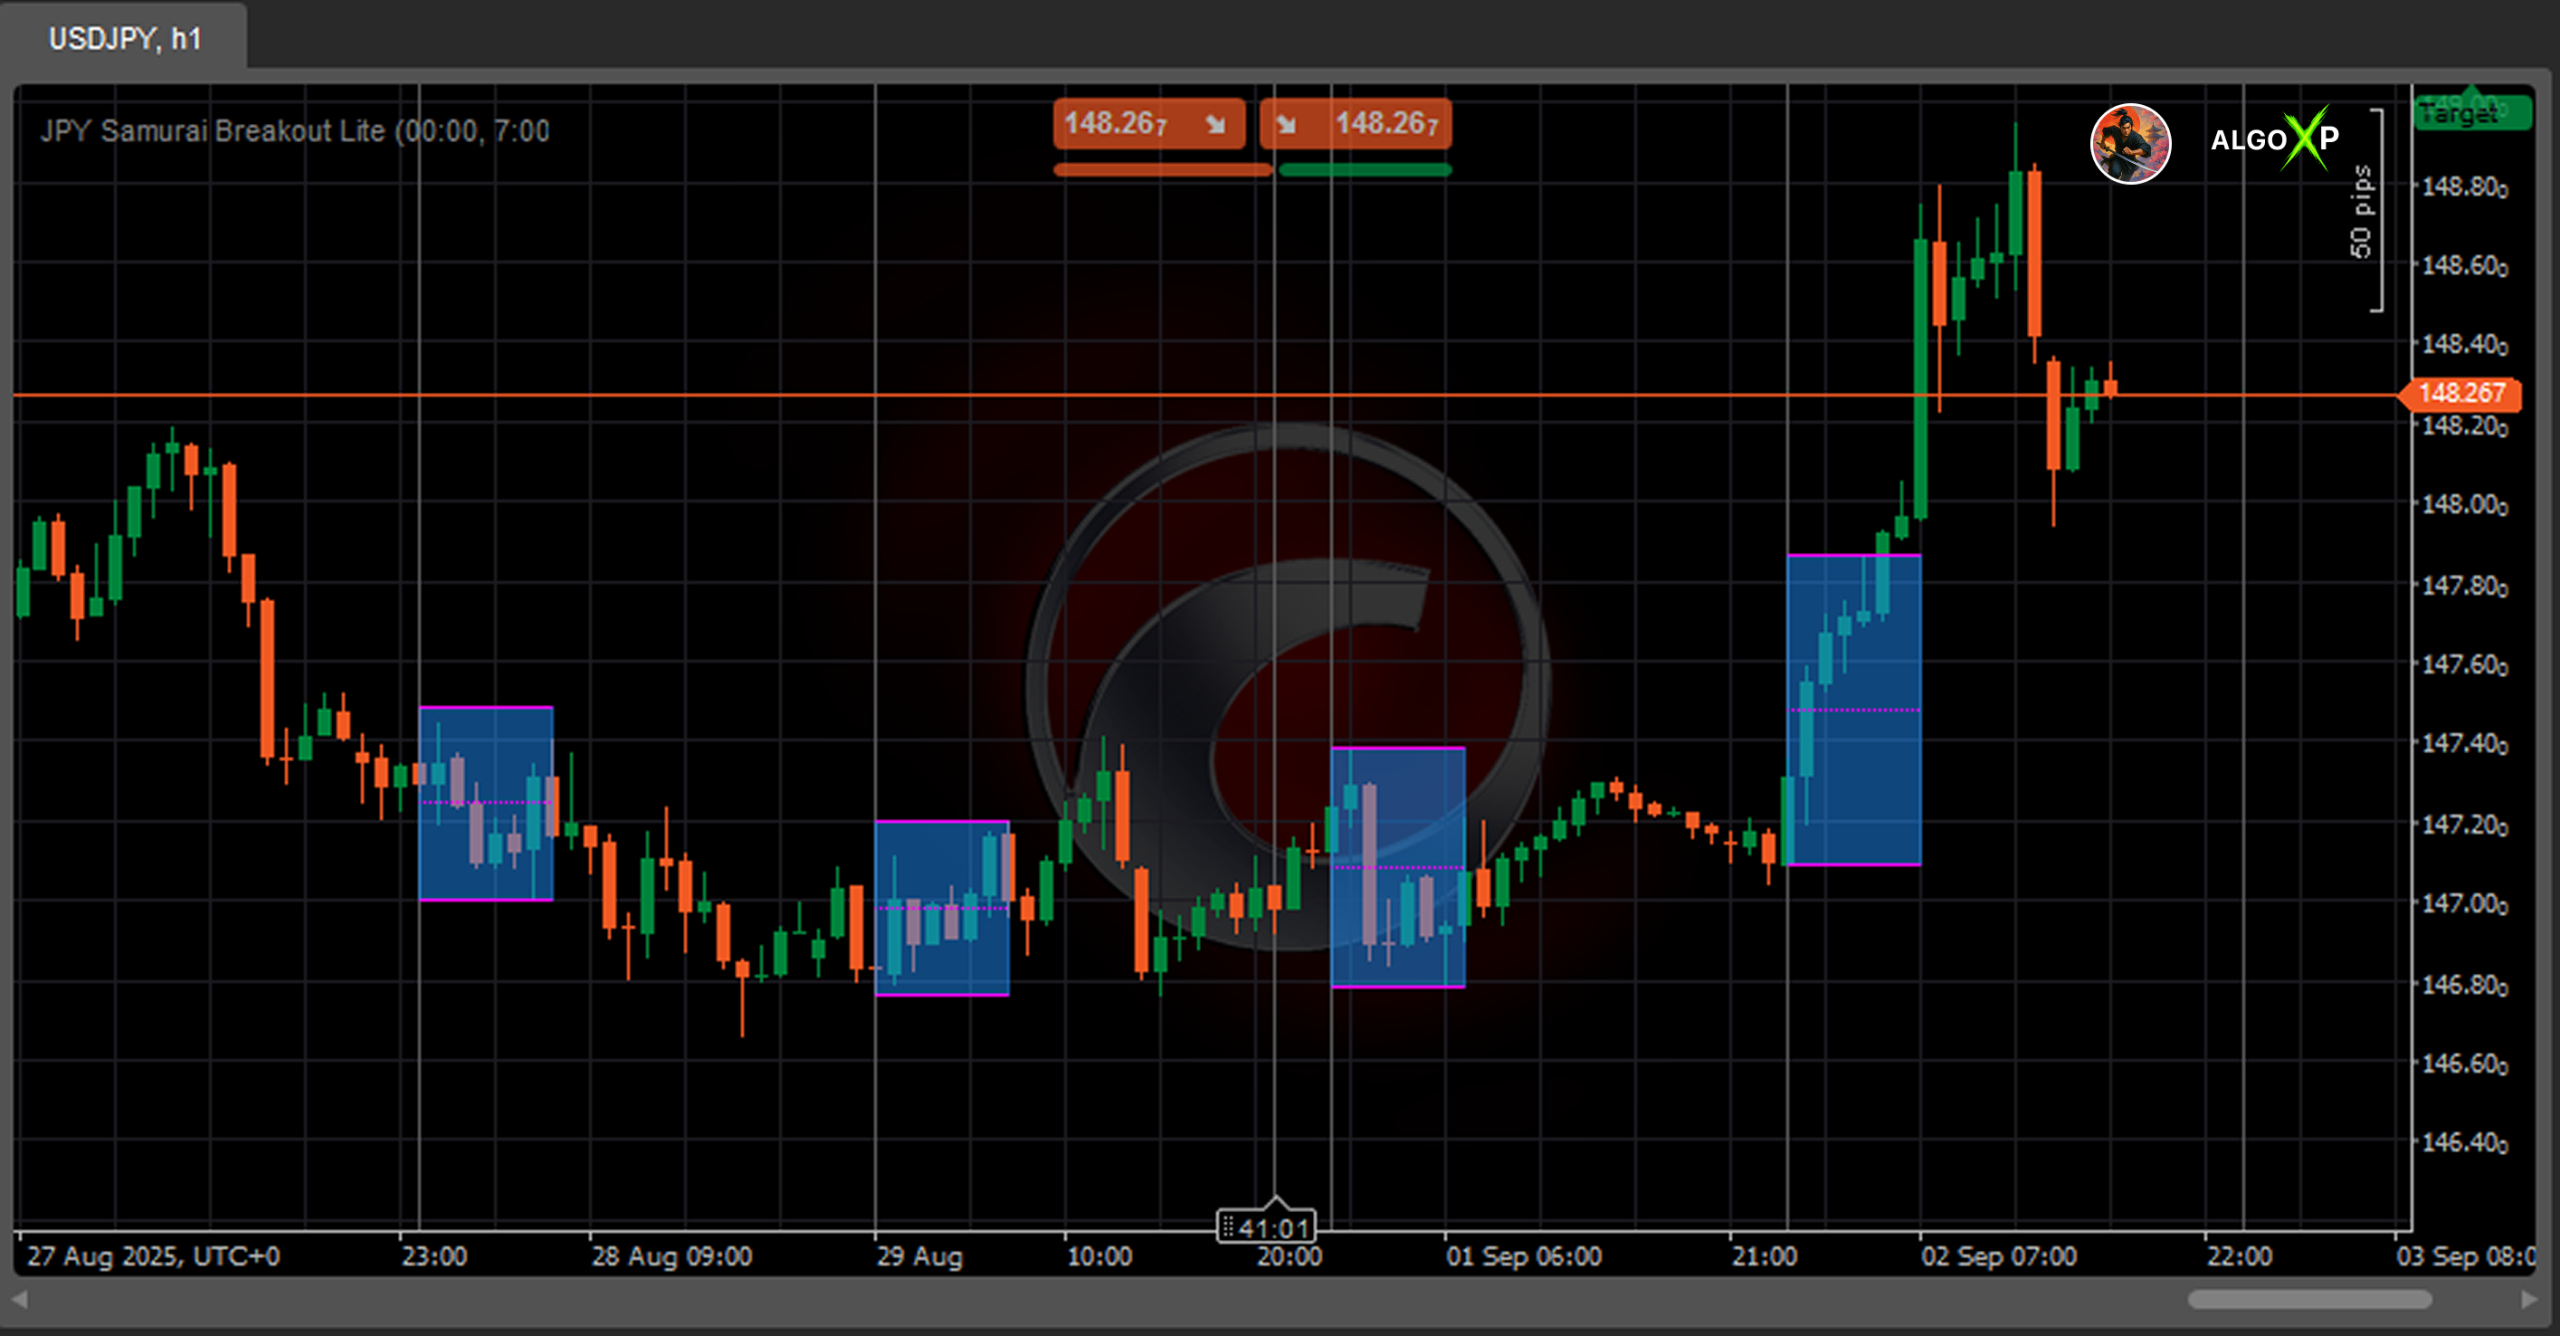The image size is (2560, 1336).
Task: Click the 02 Sep breakout box
Action: pos(1853,710)
